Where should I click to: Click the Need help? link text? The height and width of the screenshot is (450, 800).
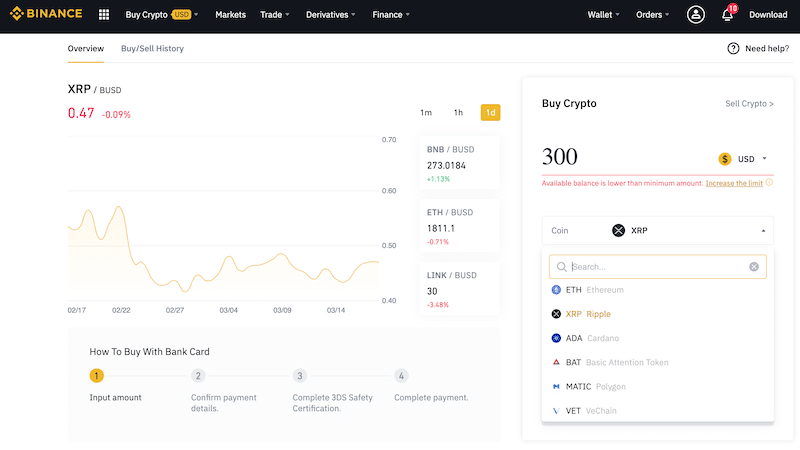click(767, 48)
